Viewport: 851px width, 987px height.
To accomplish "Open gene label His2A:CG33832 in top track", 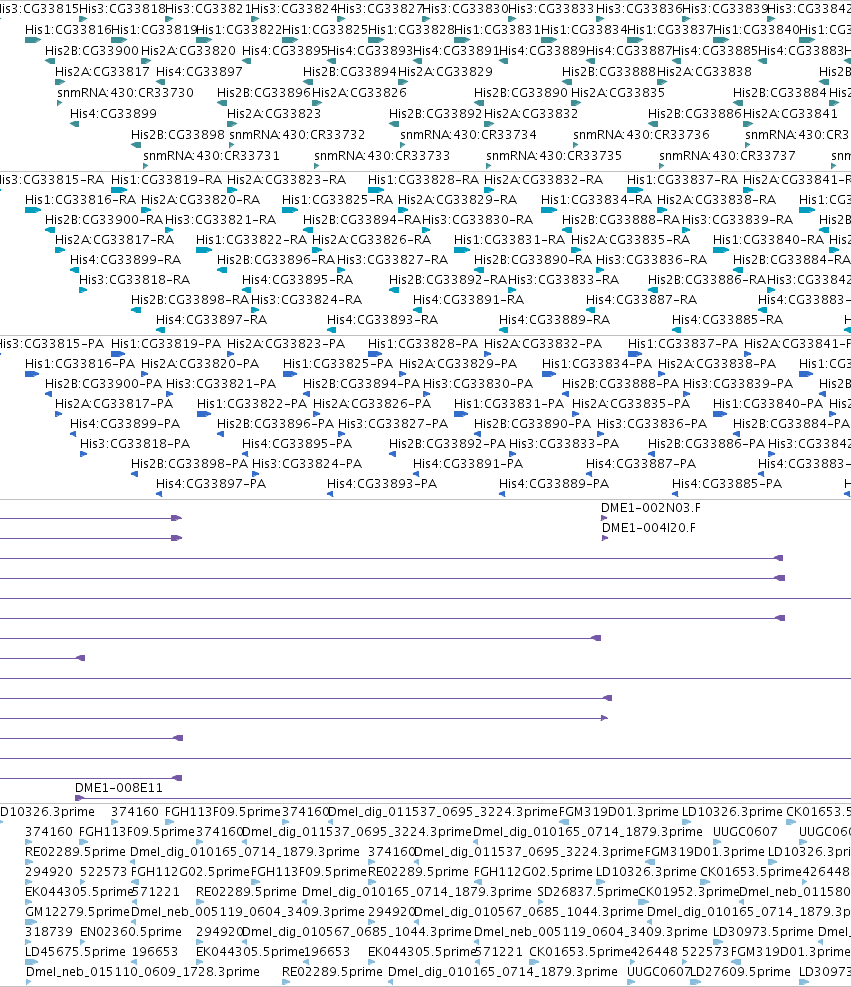I will pos(531,114).
